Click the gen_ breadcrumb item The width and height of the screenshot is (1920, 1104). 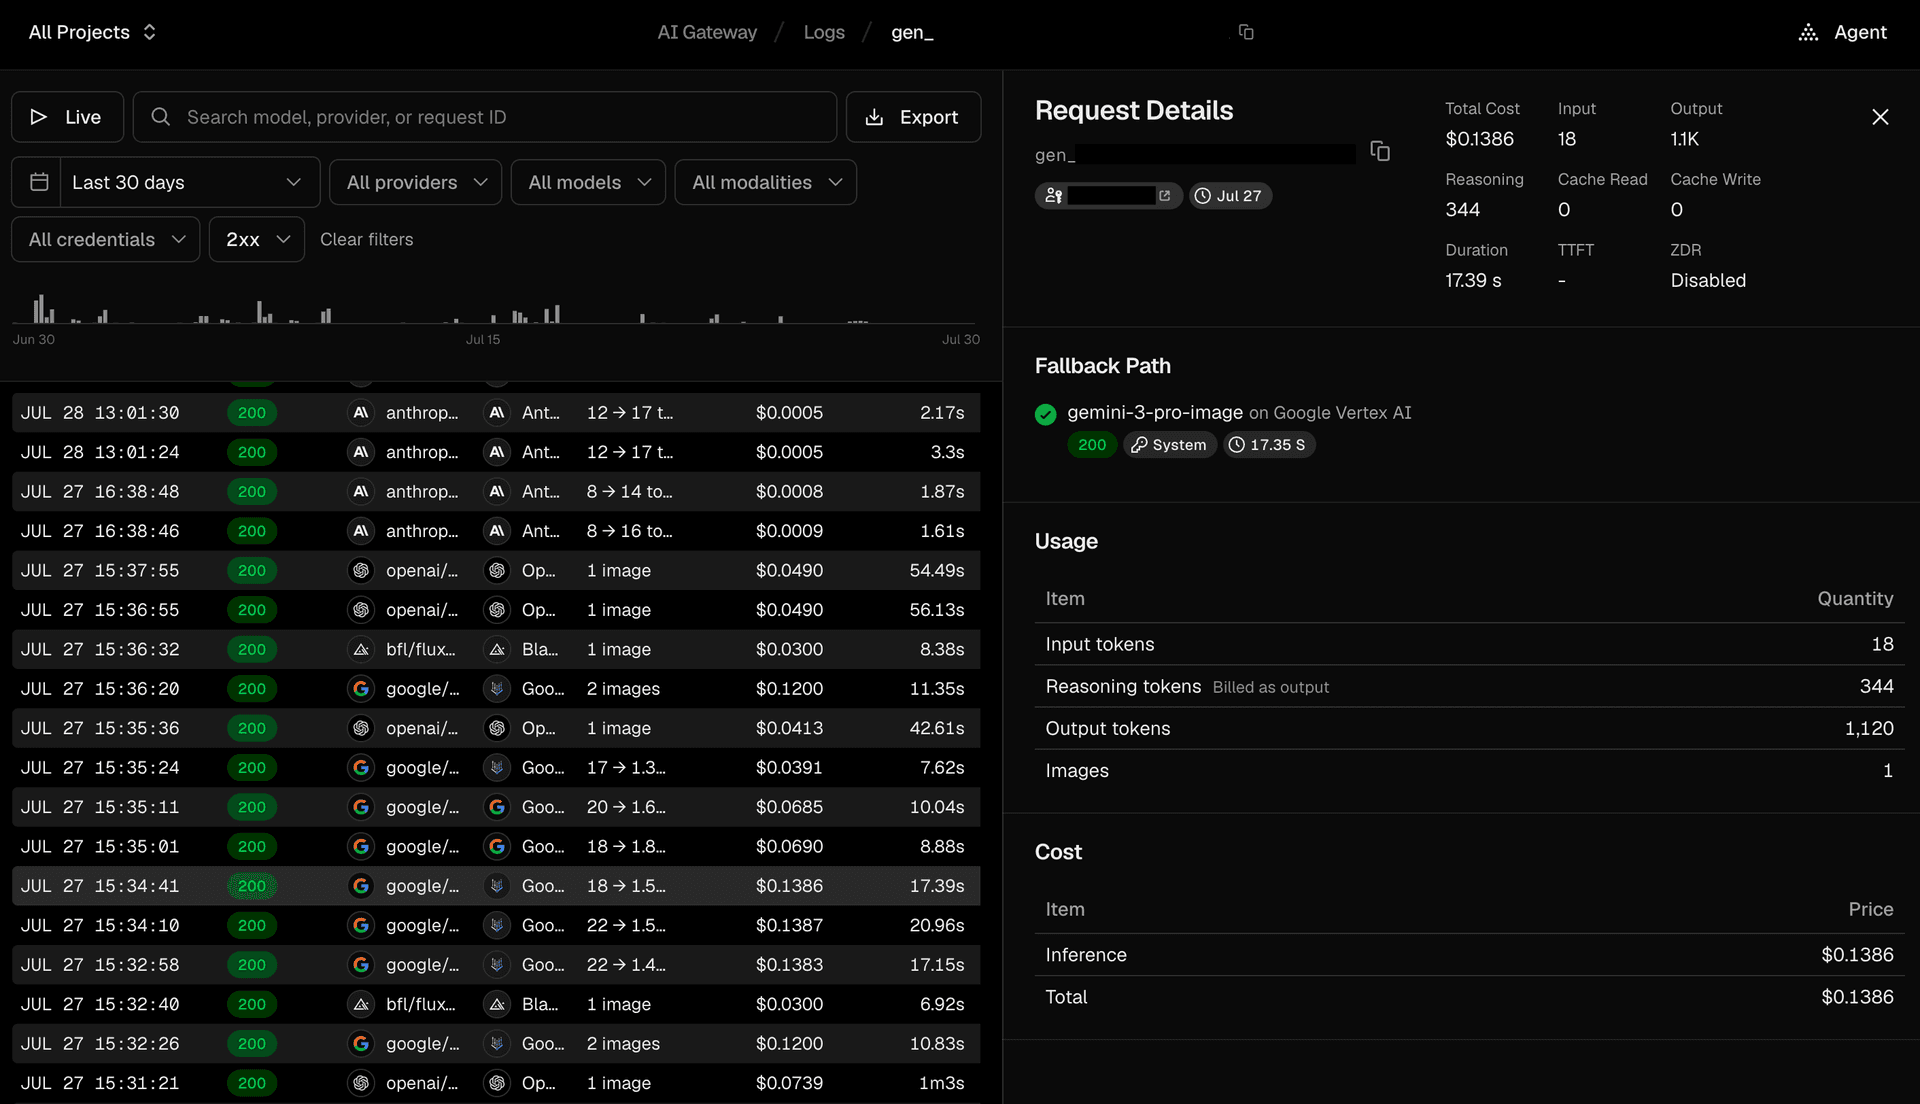pyautogui.click(x=912, y=32)
